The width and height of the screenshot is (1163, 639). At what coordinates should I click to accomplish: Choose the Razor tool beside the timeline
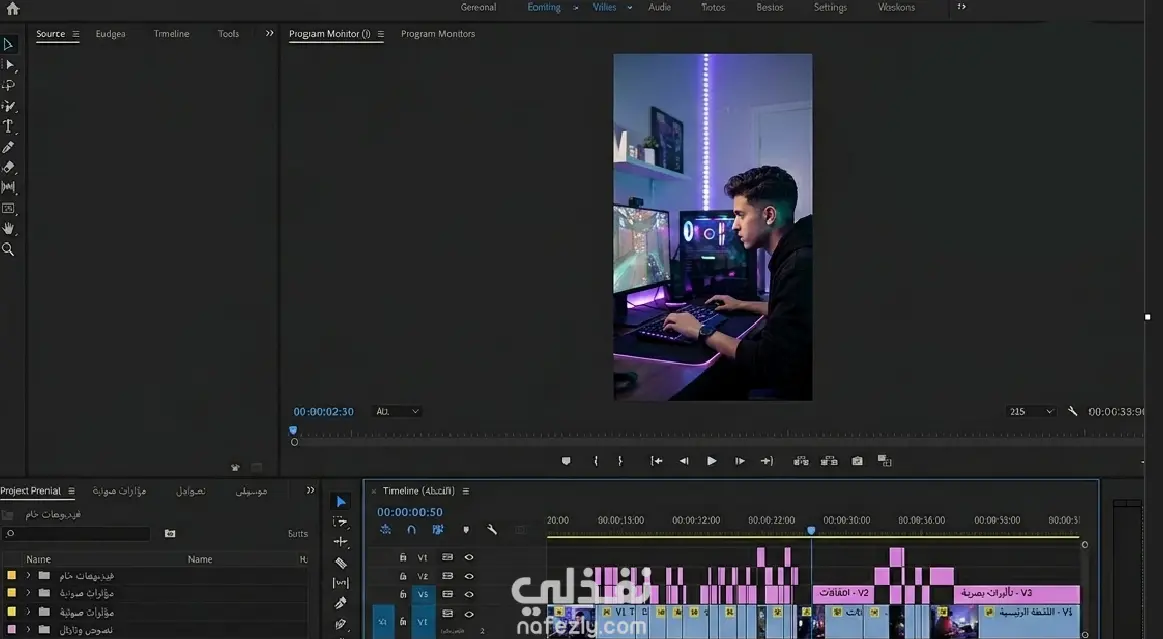(341, 563)
